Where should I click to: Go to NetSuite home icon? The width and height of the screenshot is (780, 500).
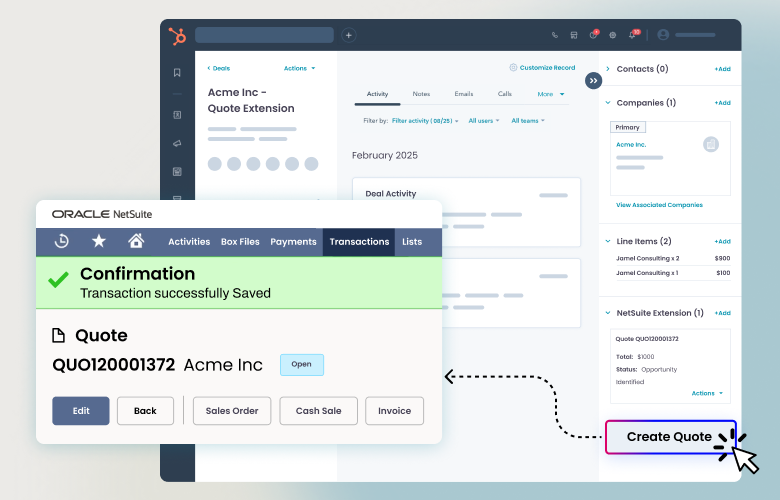pos(136,241)
